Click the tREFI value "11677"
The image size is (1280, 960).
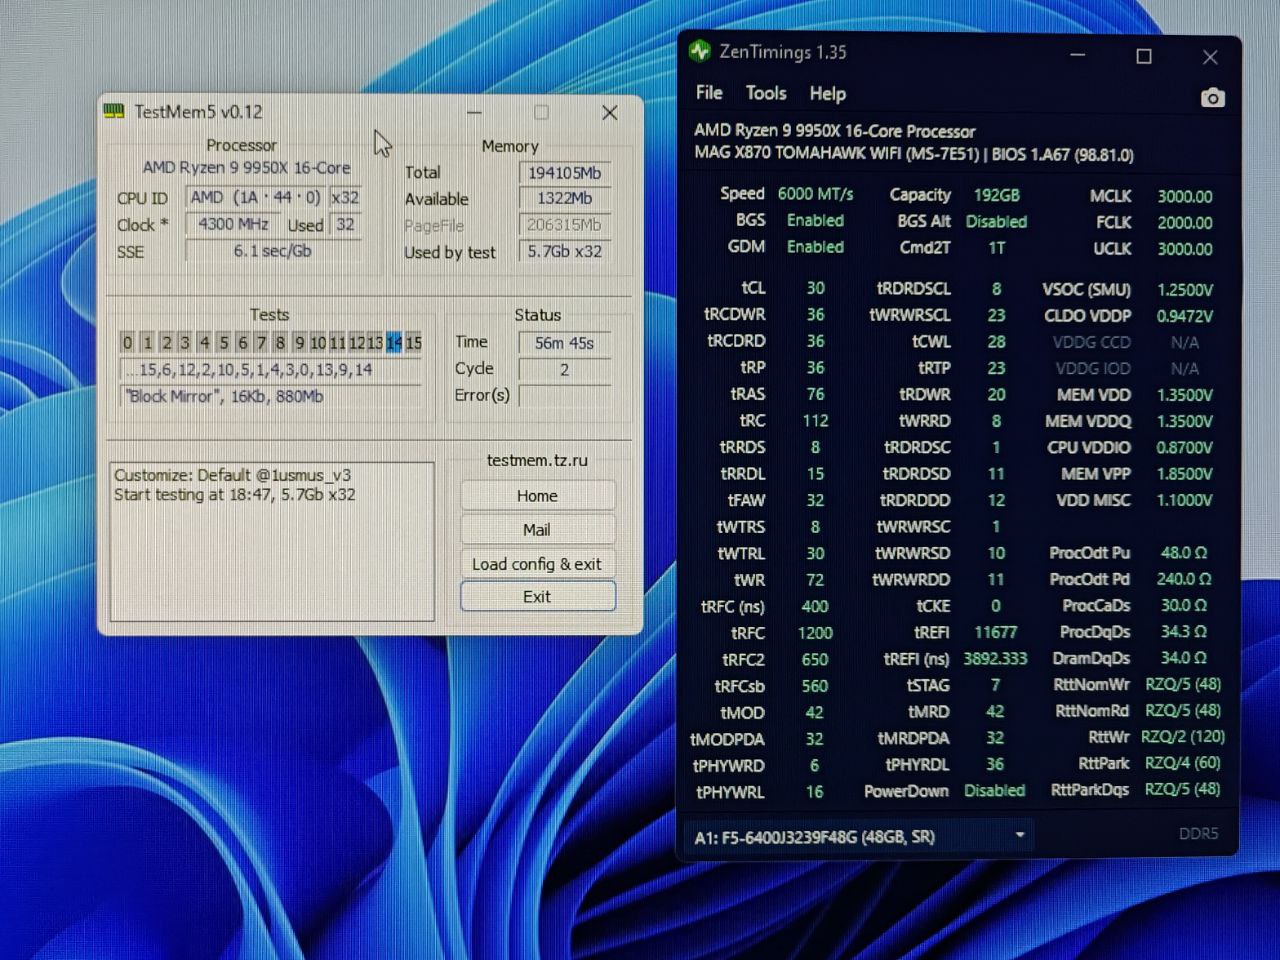[995, 633]
